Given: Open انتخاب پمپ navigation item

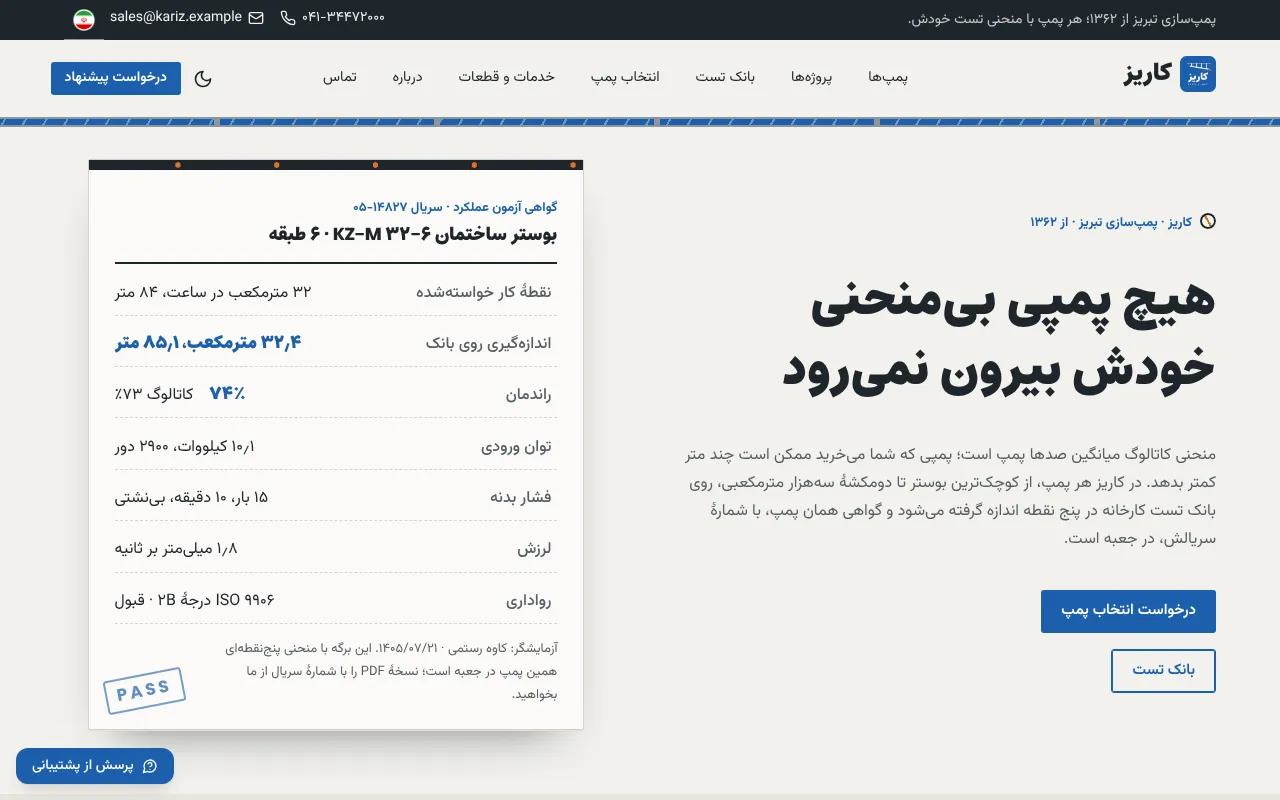Looking at the screenshot, I should pos(625,77).
